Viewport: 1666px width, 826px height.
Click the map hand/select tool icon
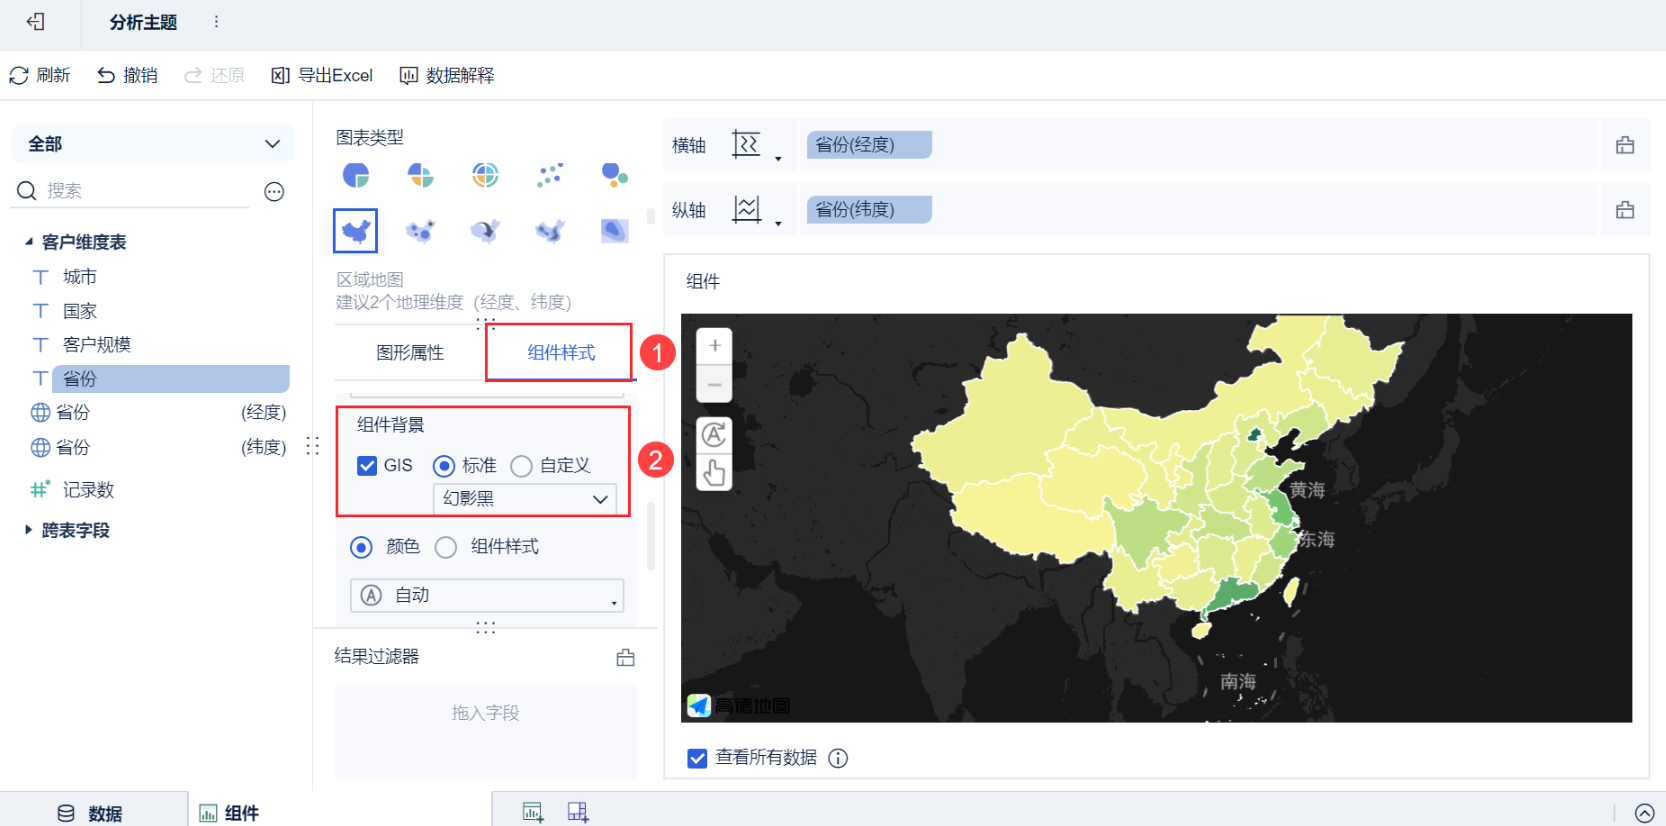coord(714,472)
